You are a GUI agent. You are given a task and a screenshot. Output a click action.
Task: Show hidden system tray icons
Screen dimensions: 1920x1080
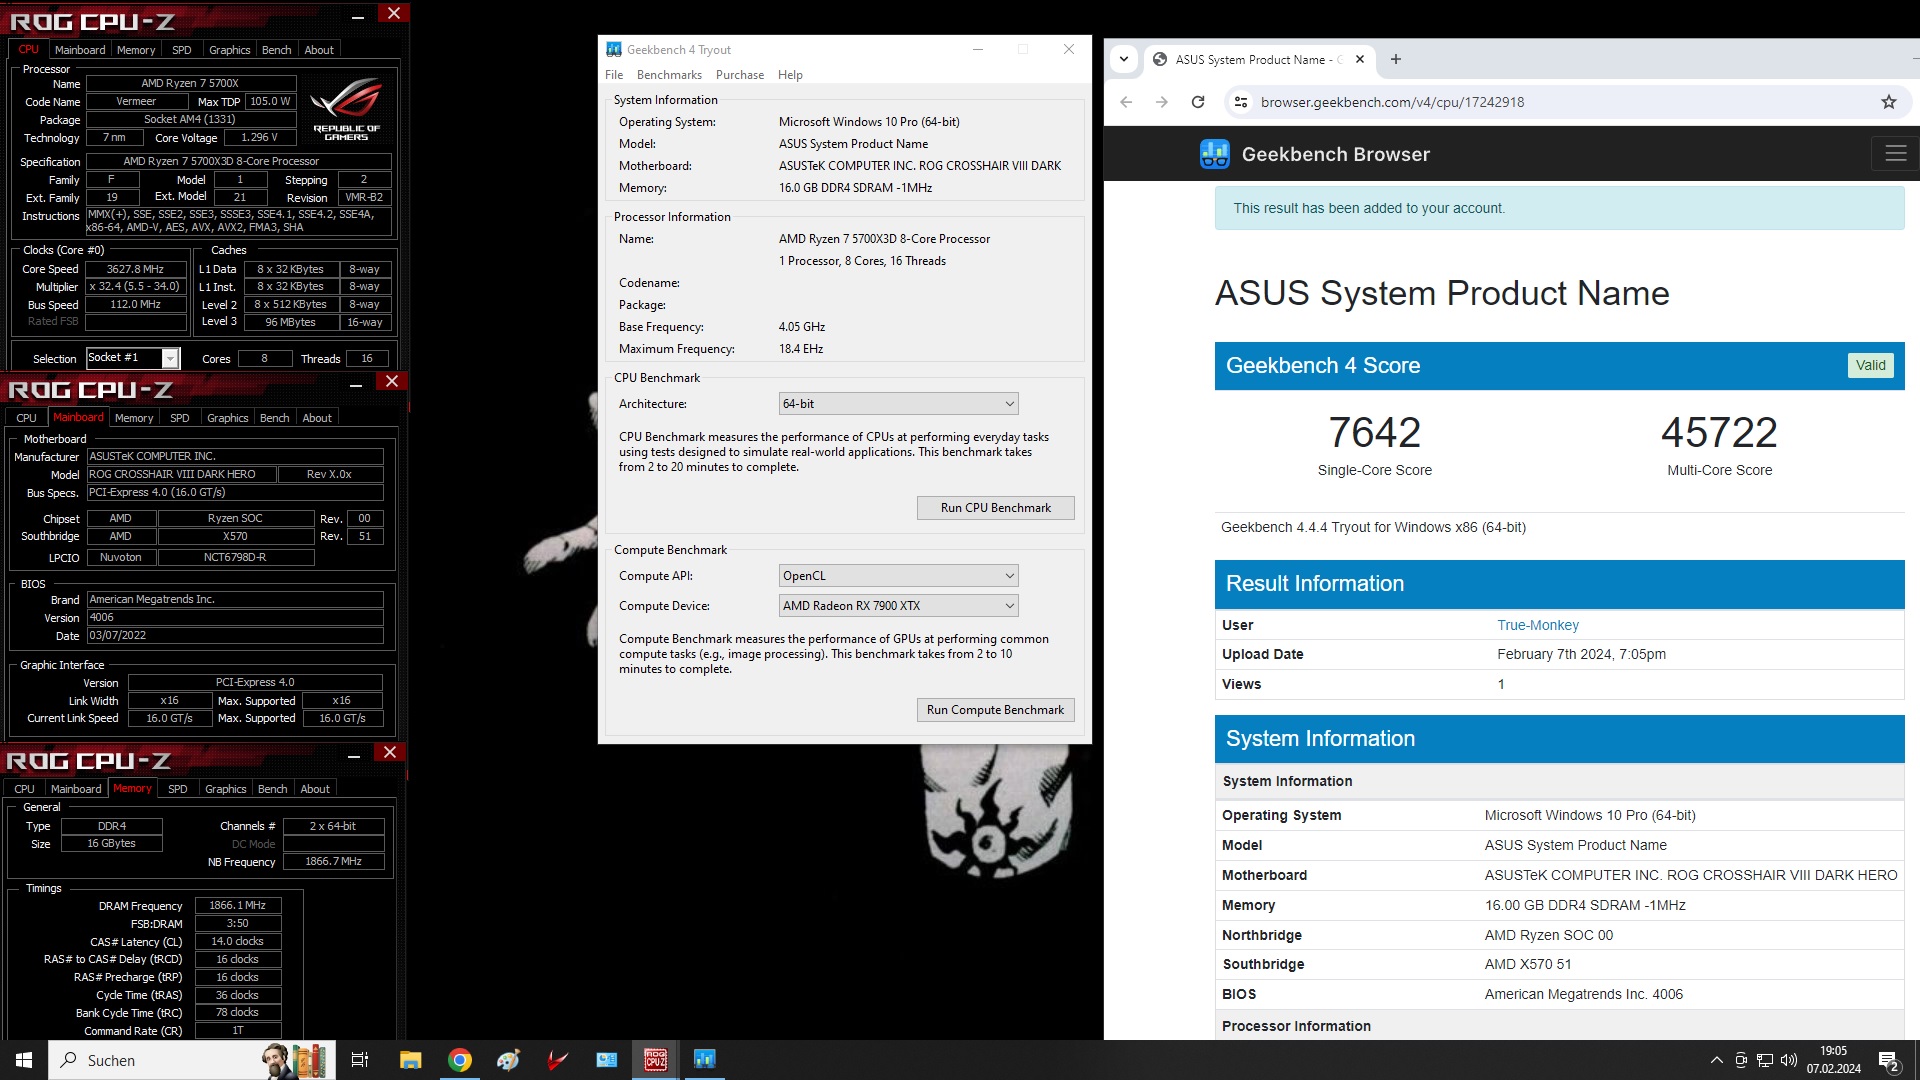pos(1717,1060)
